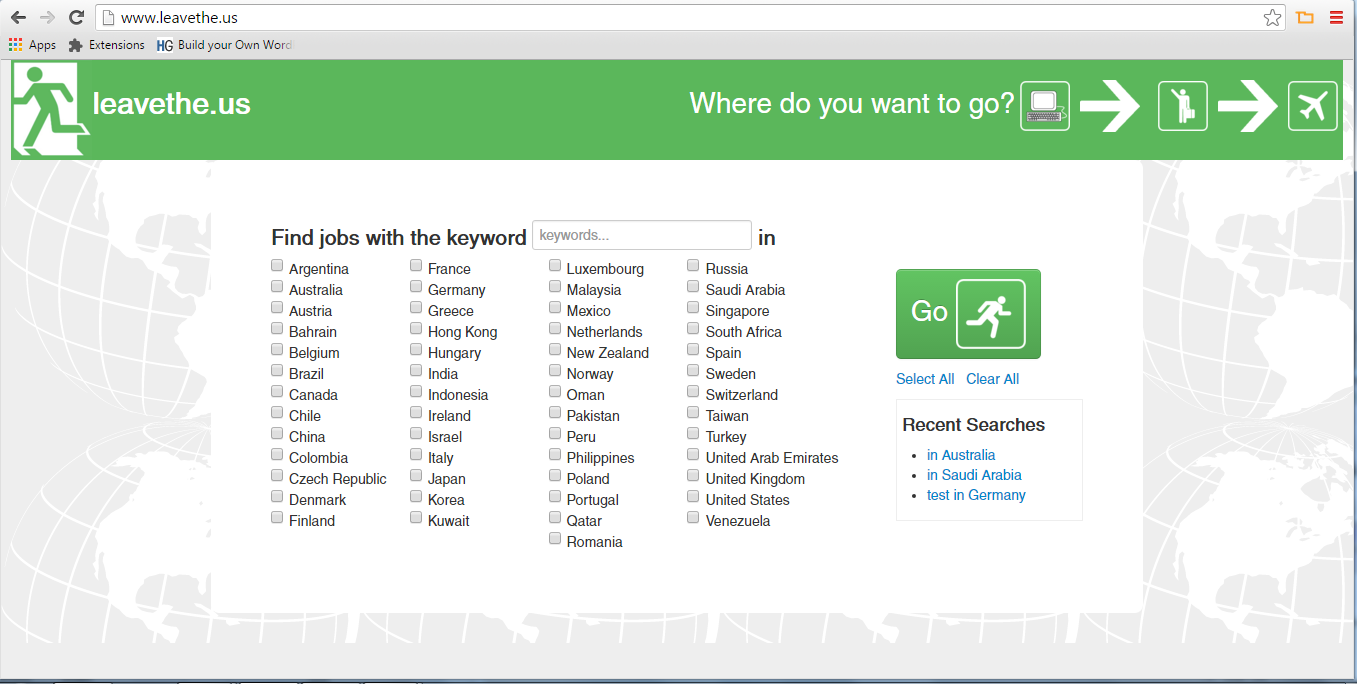Click the computer icon in header
Image resolution: width=1357 pixels, height=684 pixels.
tap(1044, 105)
